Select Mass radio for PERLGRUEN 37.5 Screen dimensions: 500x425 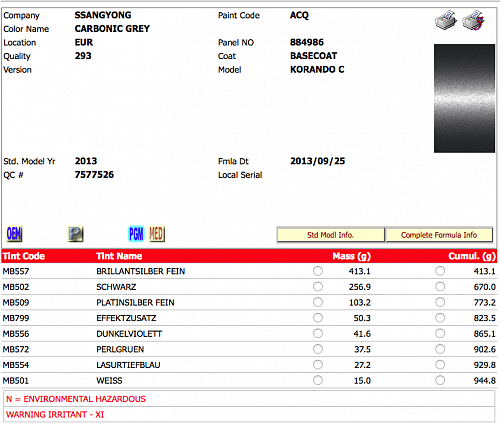point(318,349)
